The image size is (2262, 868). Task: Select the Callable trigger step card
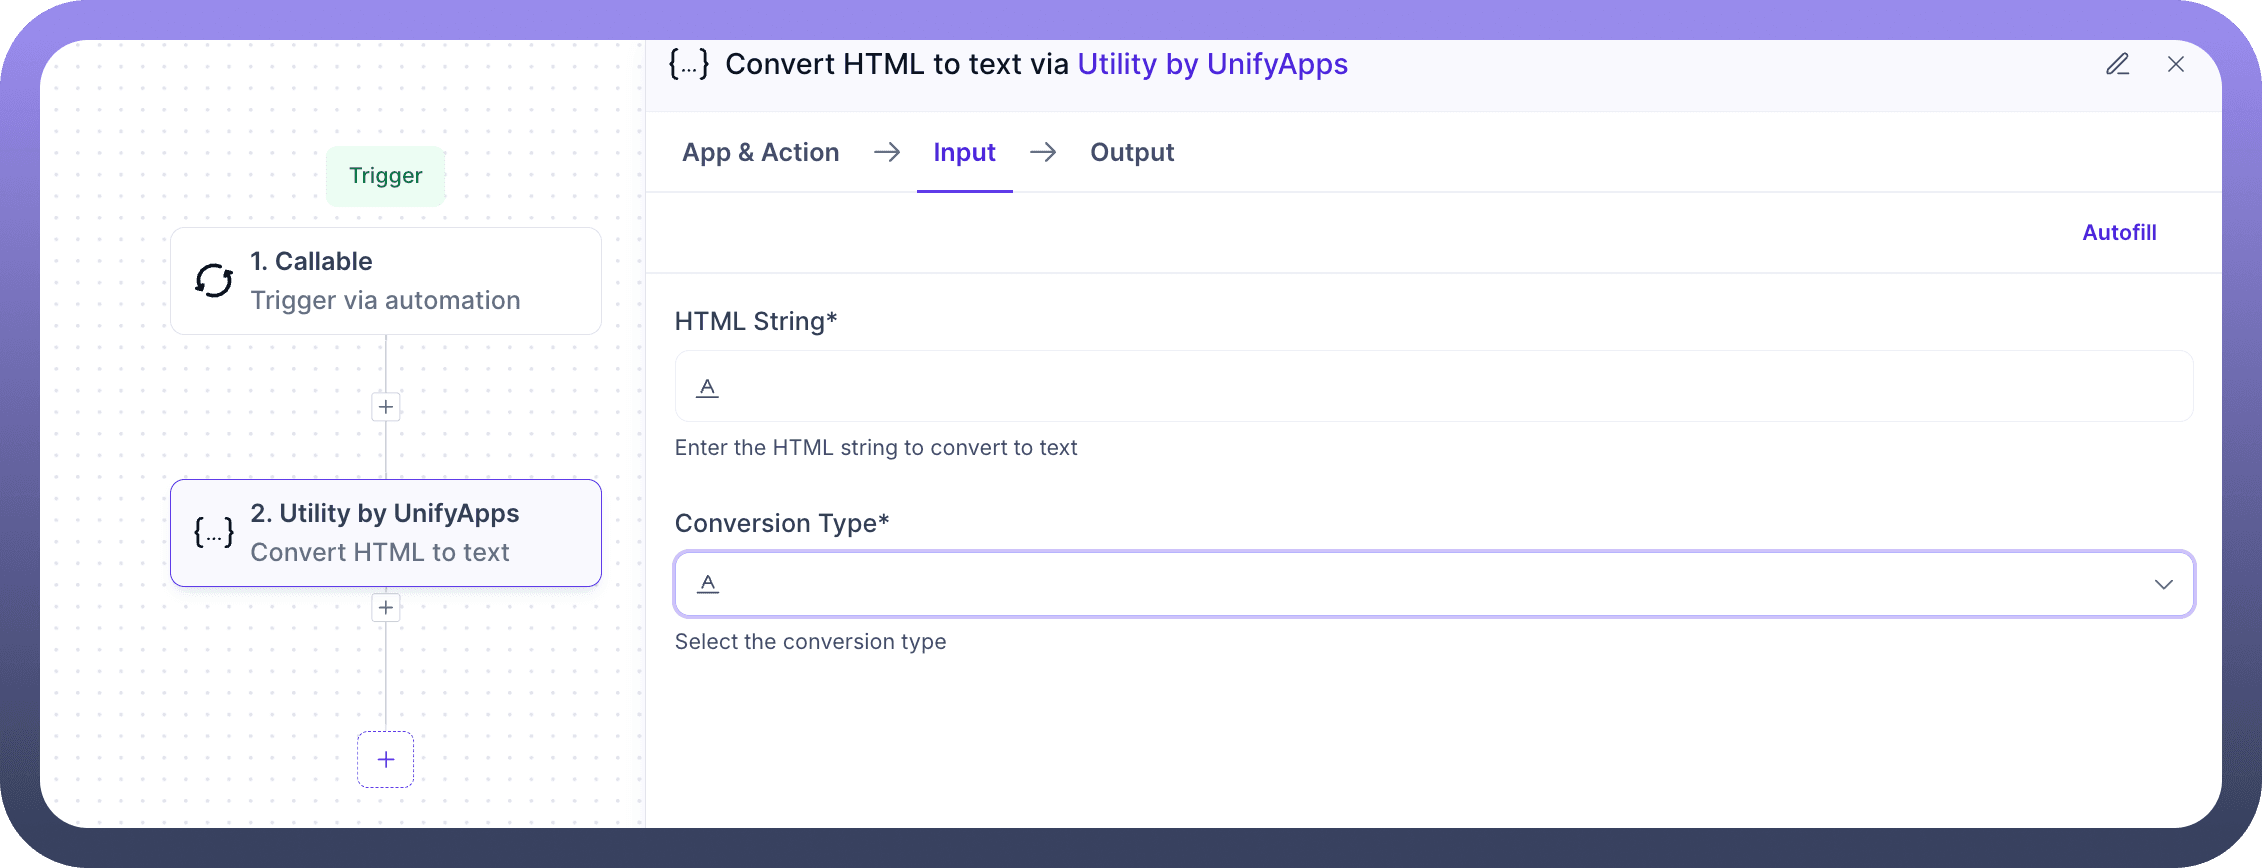(400, 281)
